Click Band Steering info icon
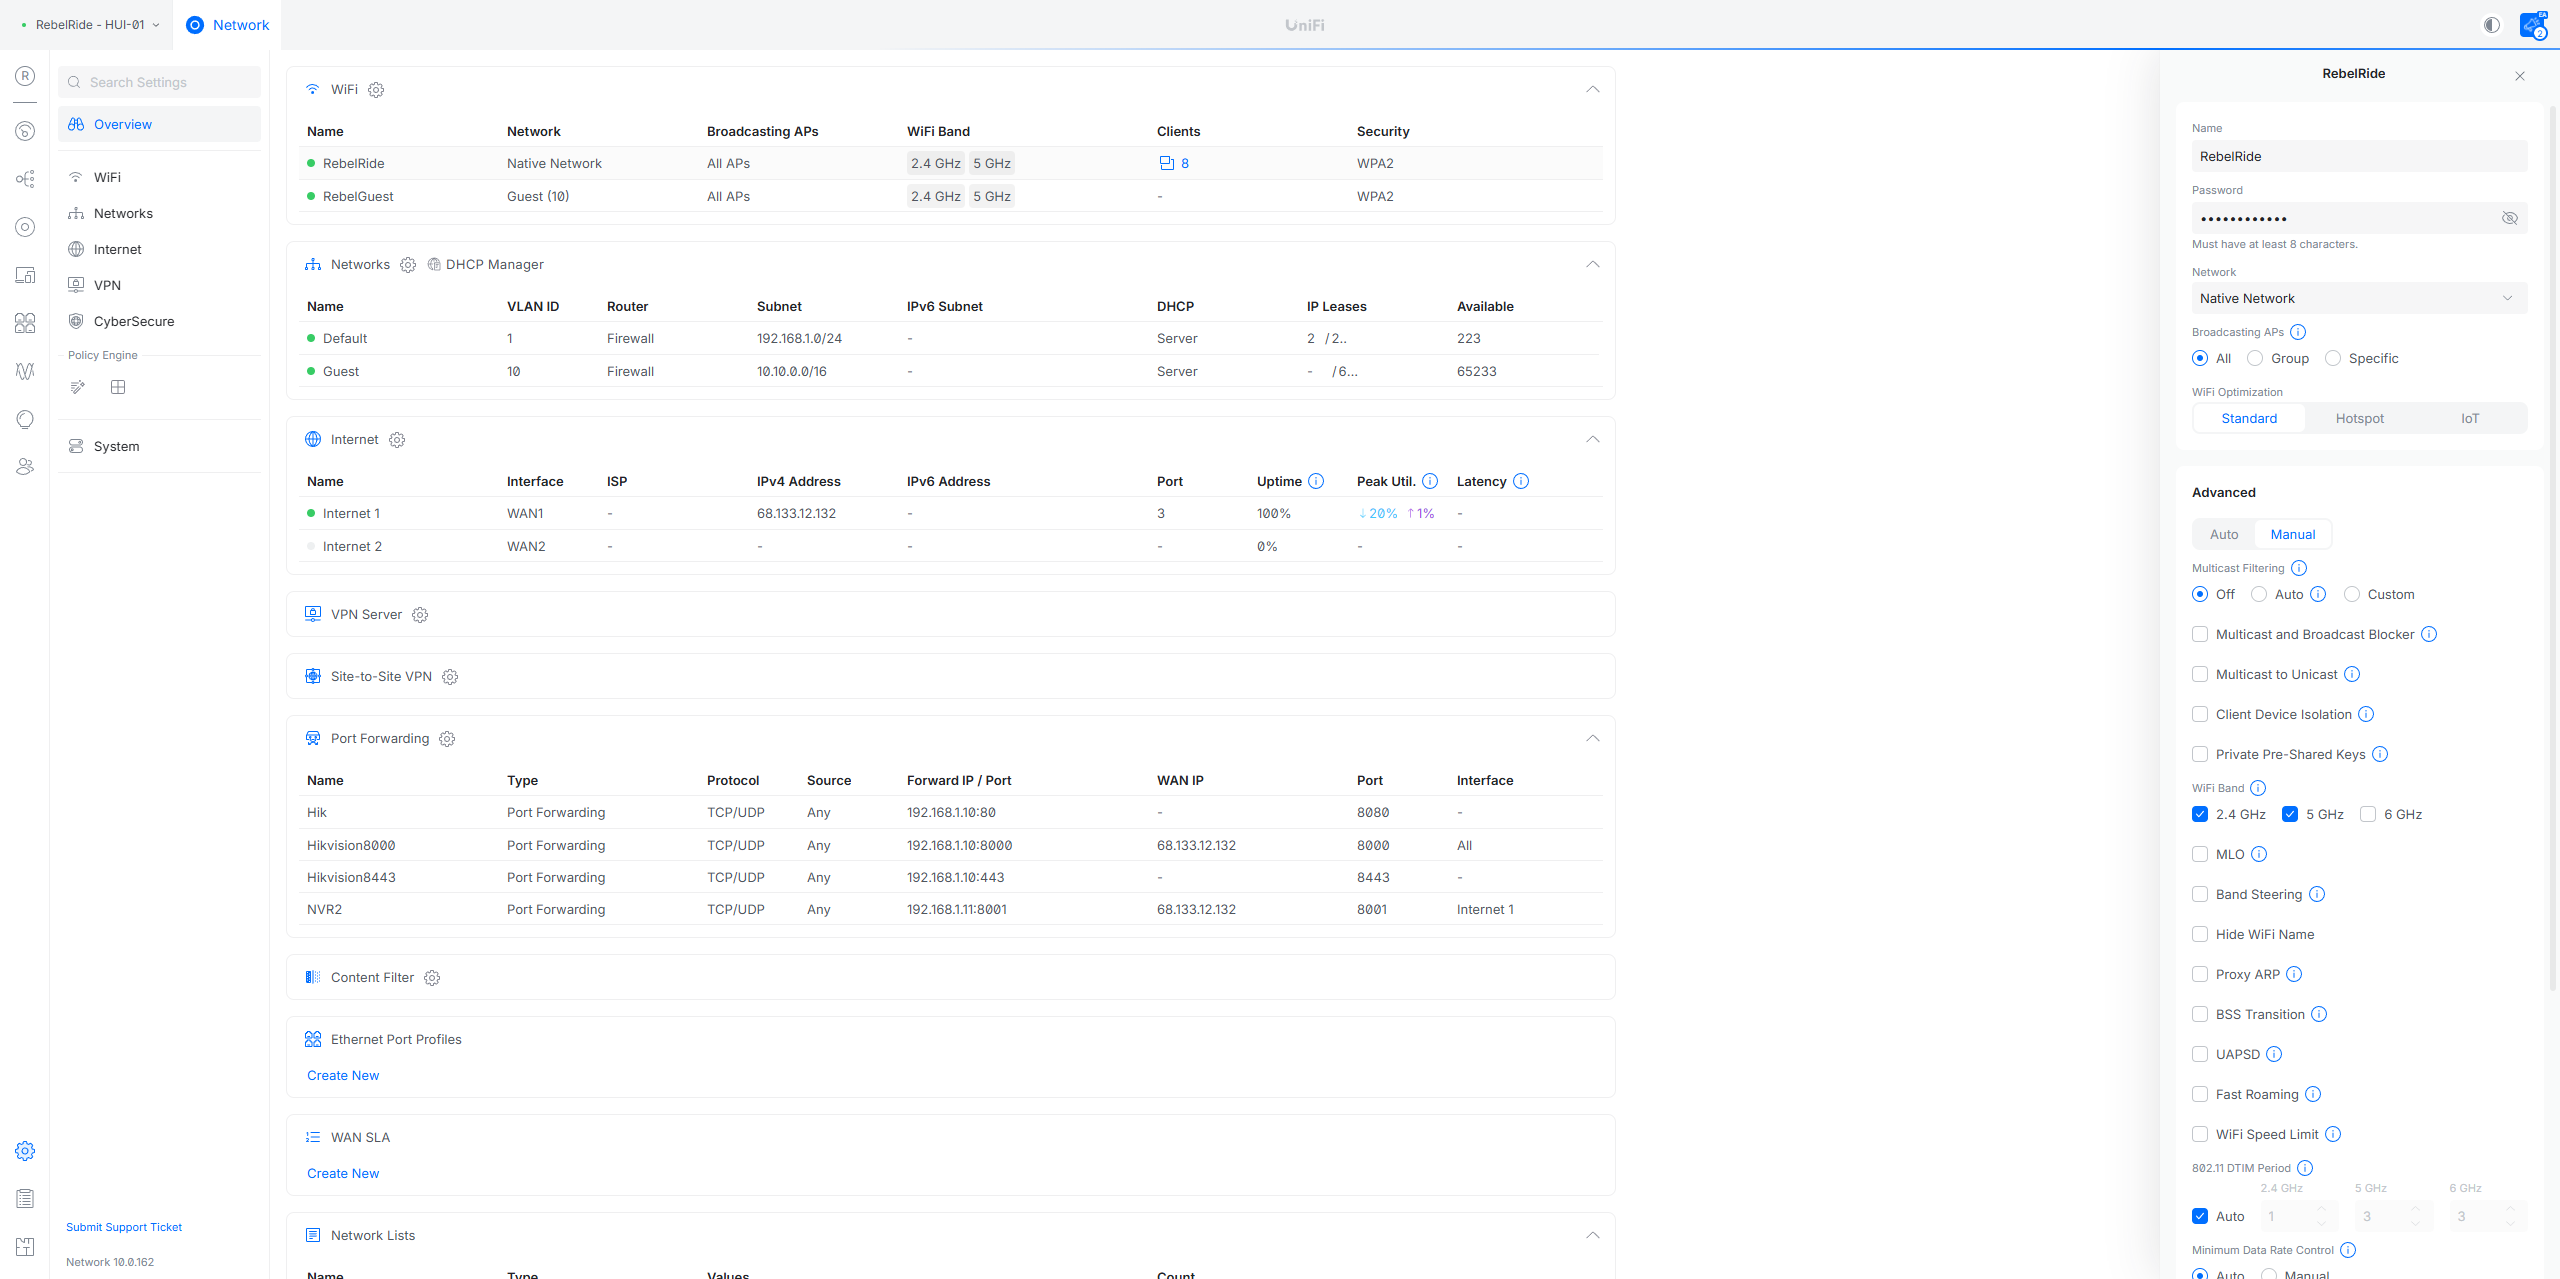Viewport: 2560px width, 1279px height. 2317,894
